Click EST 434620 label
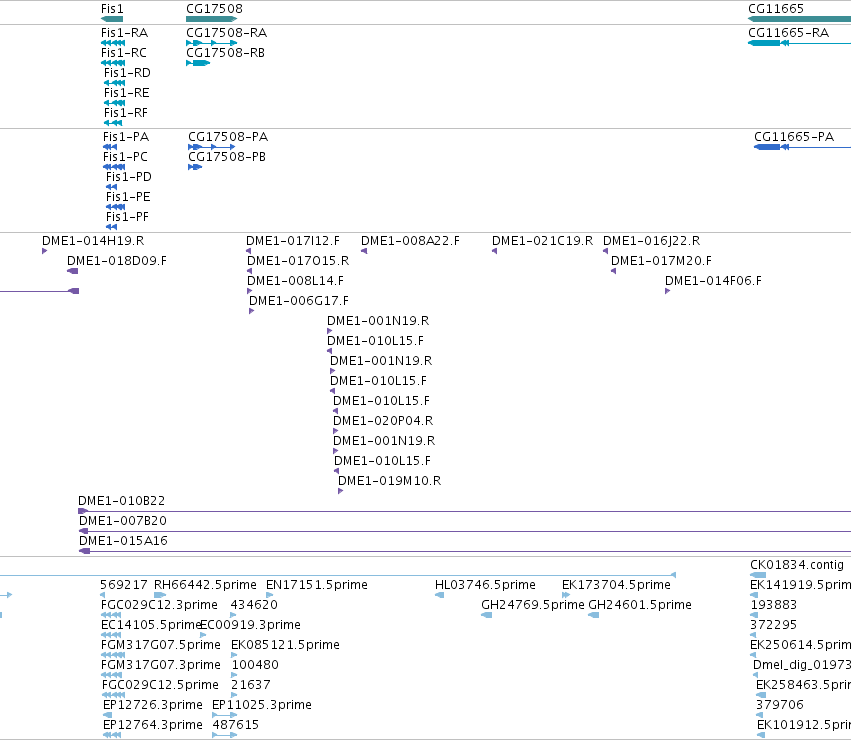Screen dimensions: 851x740 (x=254, y=605)
